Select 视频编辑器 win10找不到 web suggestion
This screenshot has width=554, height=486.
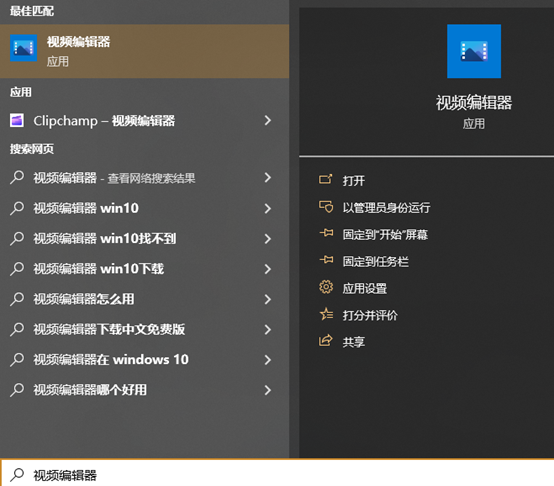coord(145,238)
